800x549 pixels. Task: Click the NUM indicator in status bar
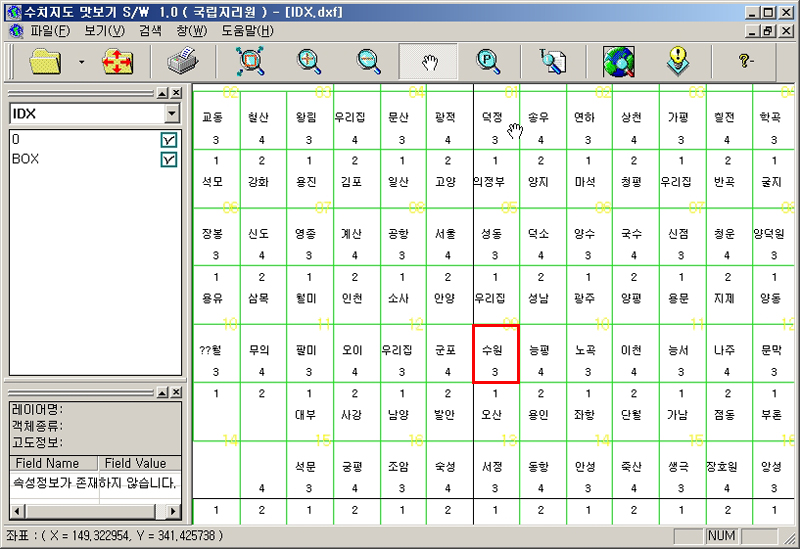click(721, 536)
